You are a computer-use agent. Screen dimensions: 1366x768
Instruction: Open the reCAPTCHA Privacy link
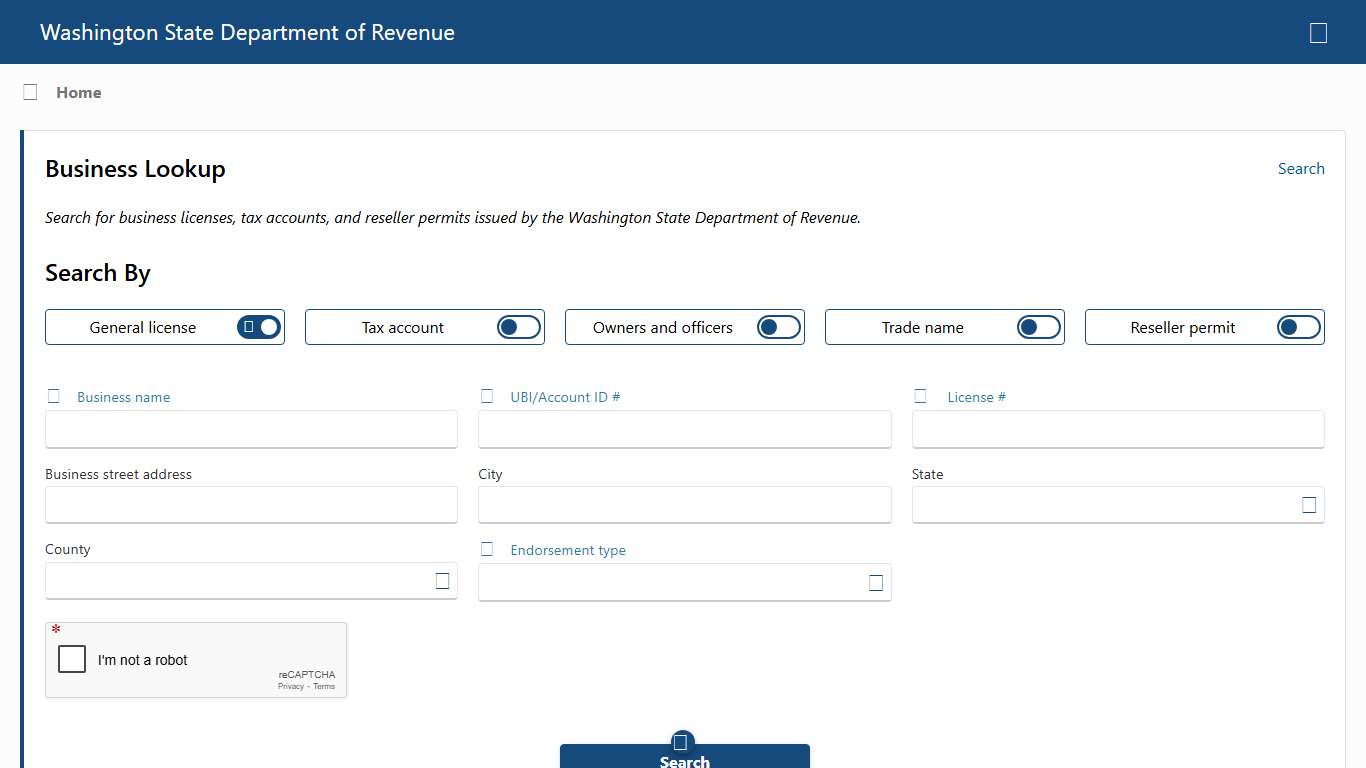(x=291, y=686)
